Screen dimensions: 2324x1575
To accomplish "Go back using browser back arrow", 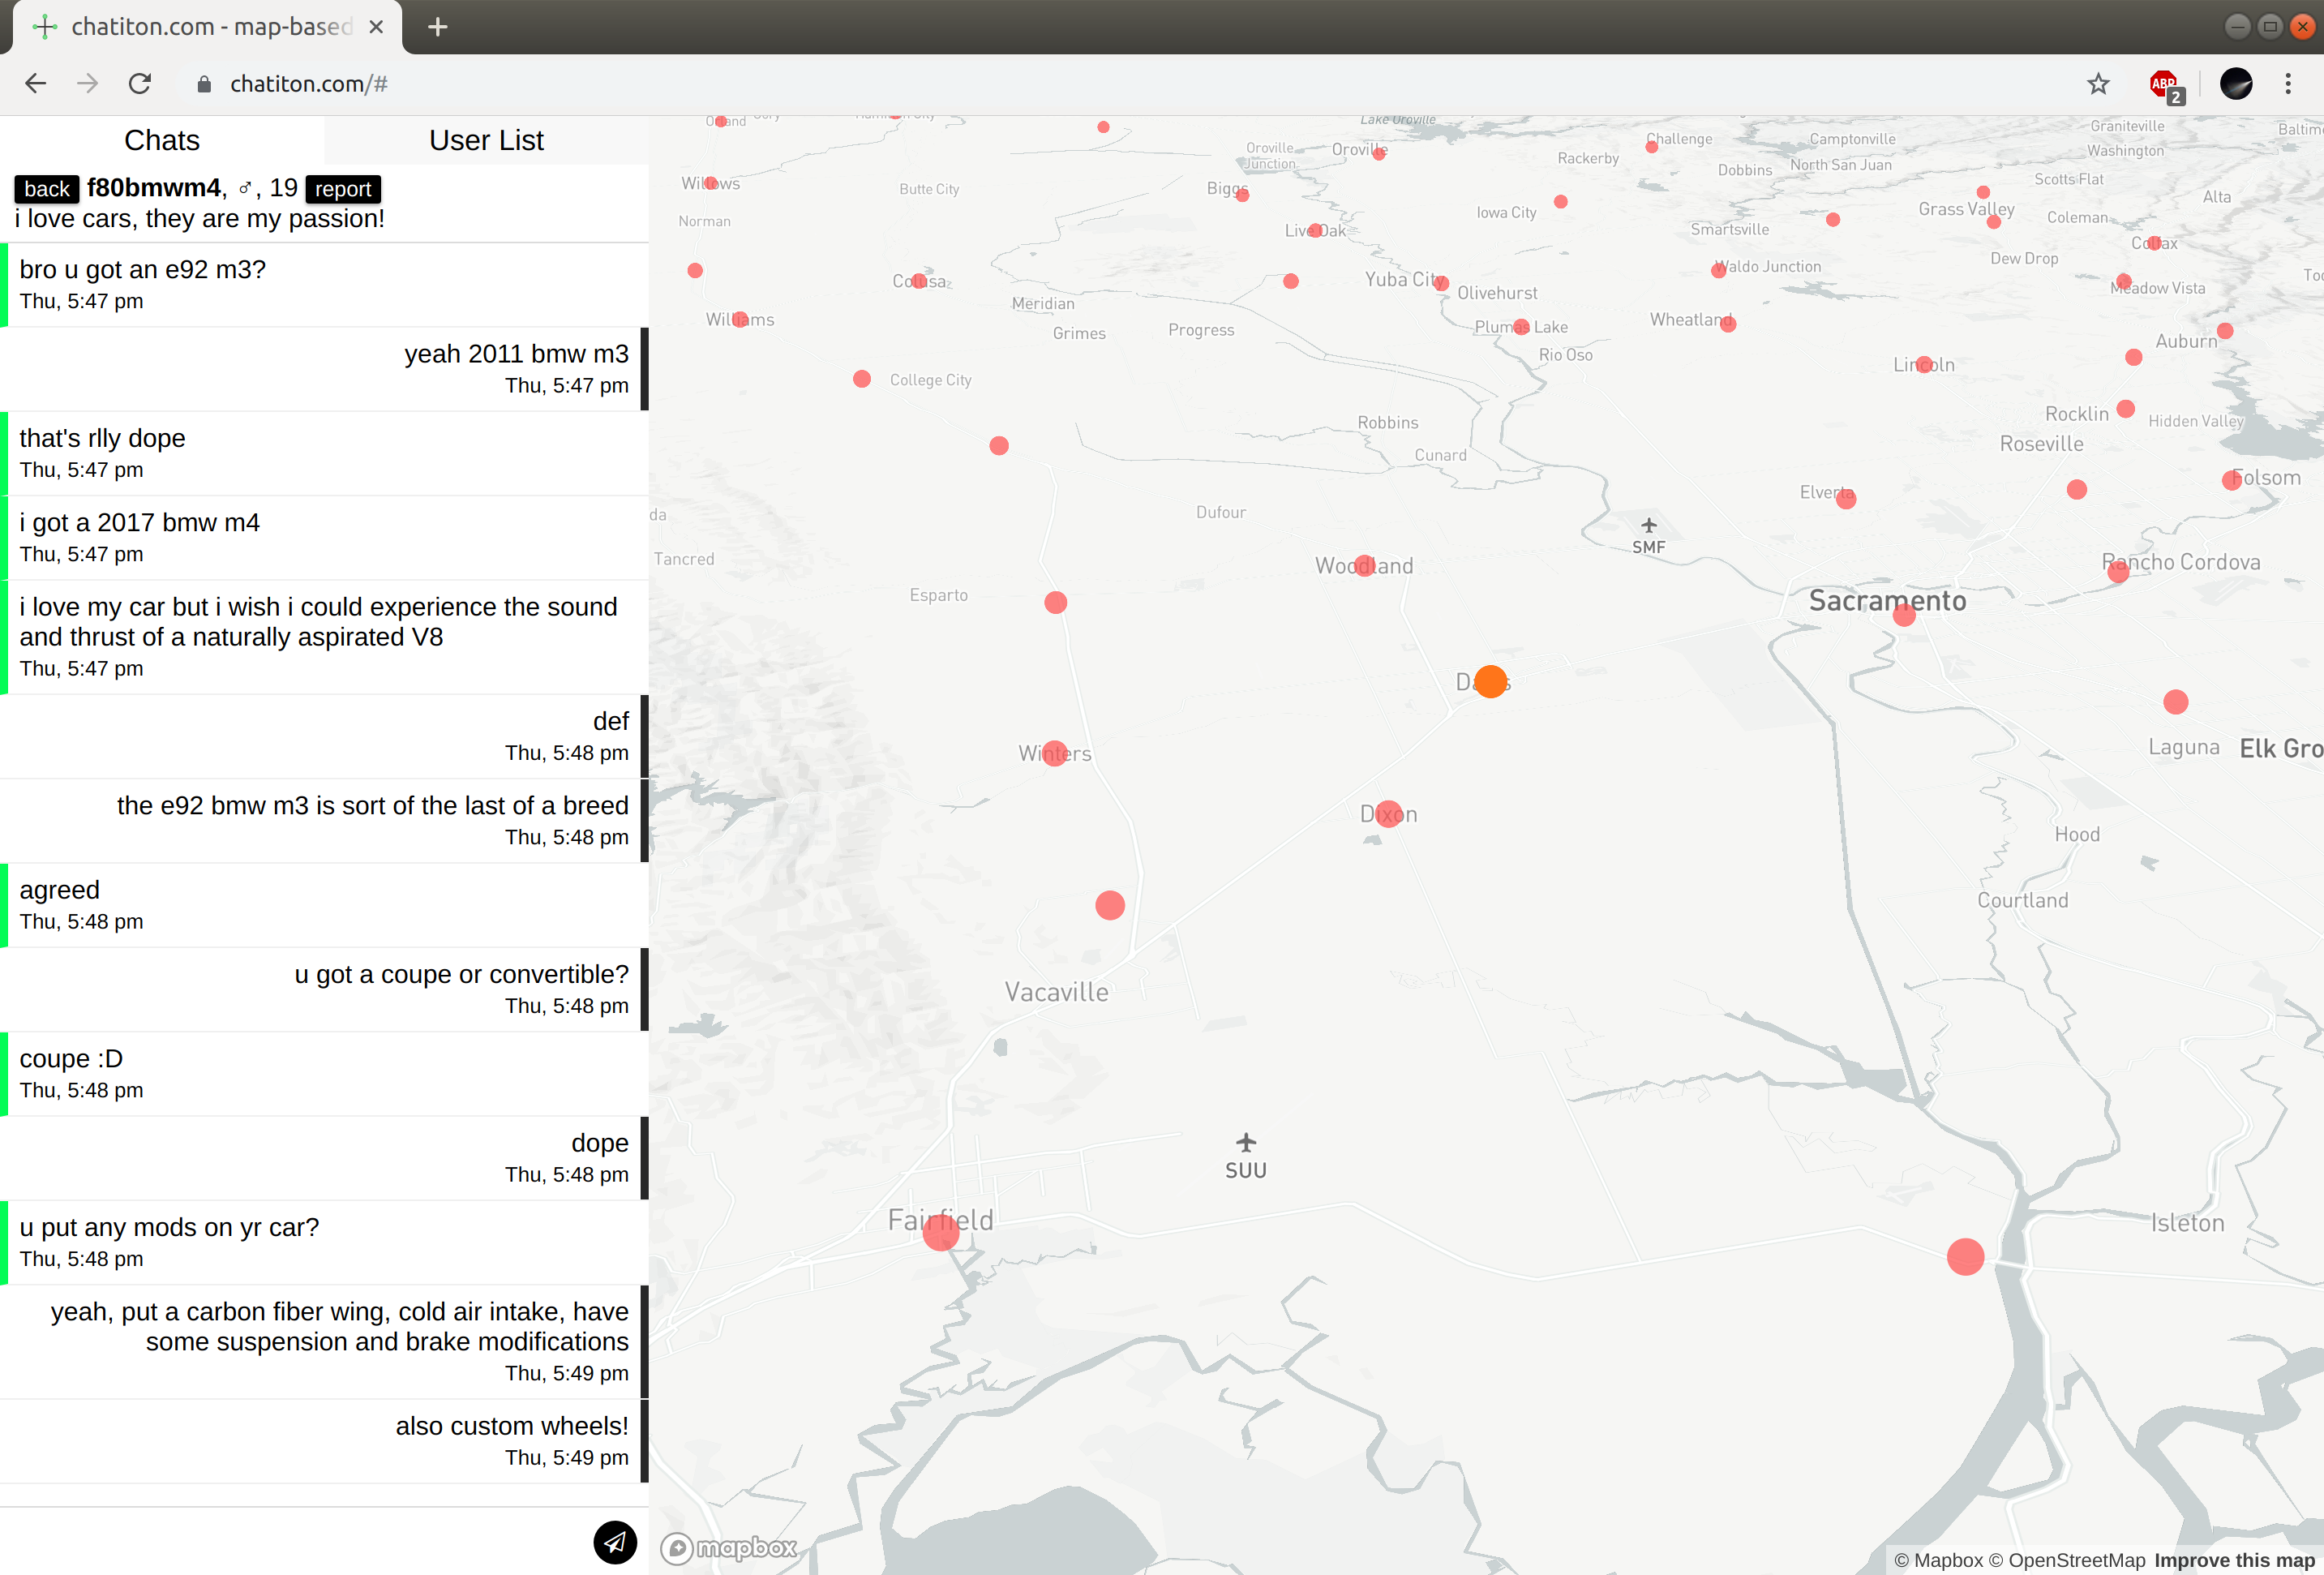I will coord(36,84).
